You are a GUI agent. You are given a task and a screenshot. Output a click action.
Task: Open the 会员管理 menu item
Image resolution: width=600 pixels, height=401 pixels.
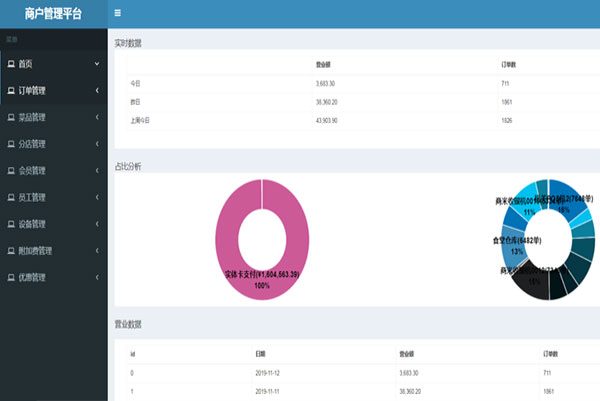coord(32,170)
